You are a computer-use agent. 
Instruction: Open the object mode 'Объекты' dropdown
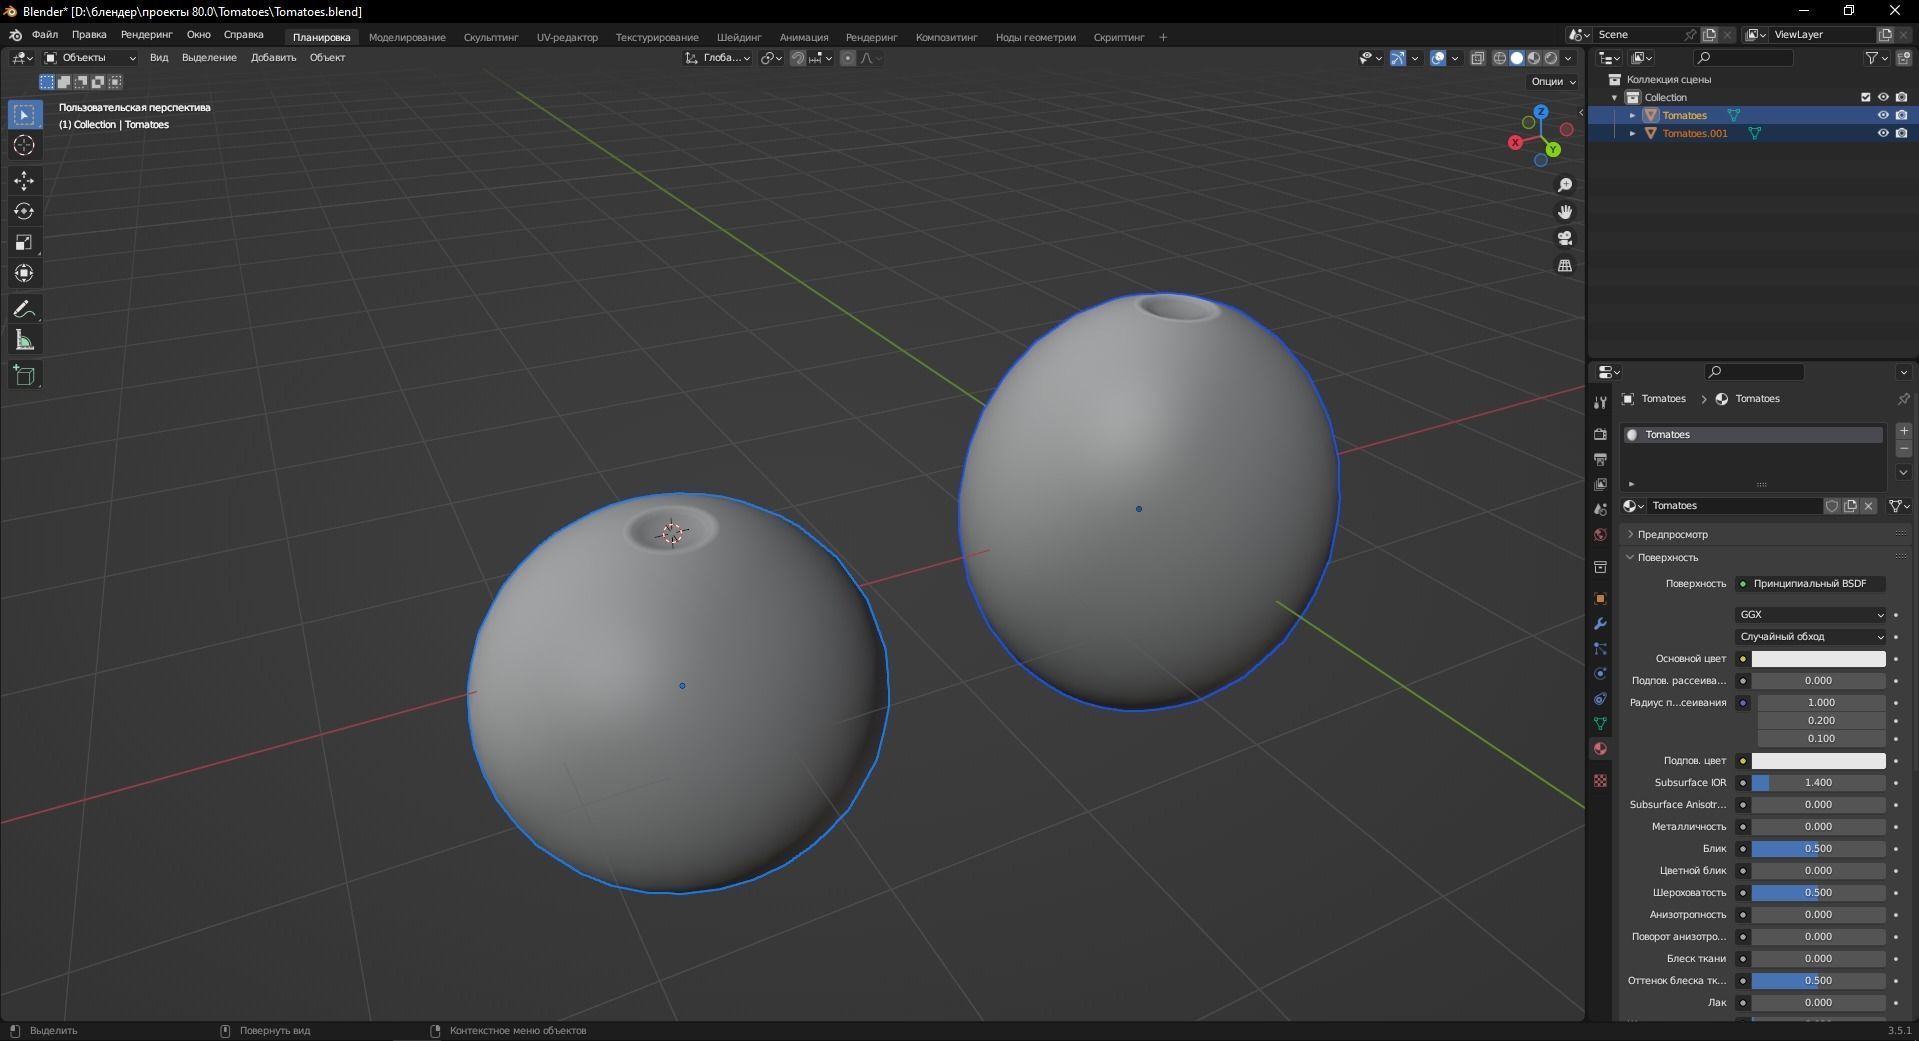click(x=90, y=58)
